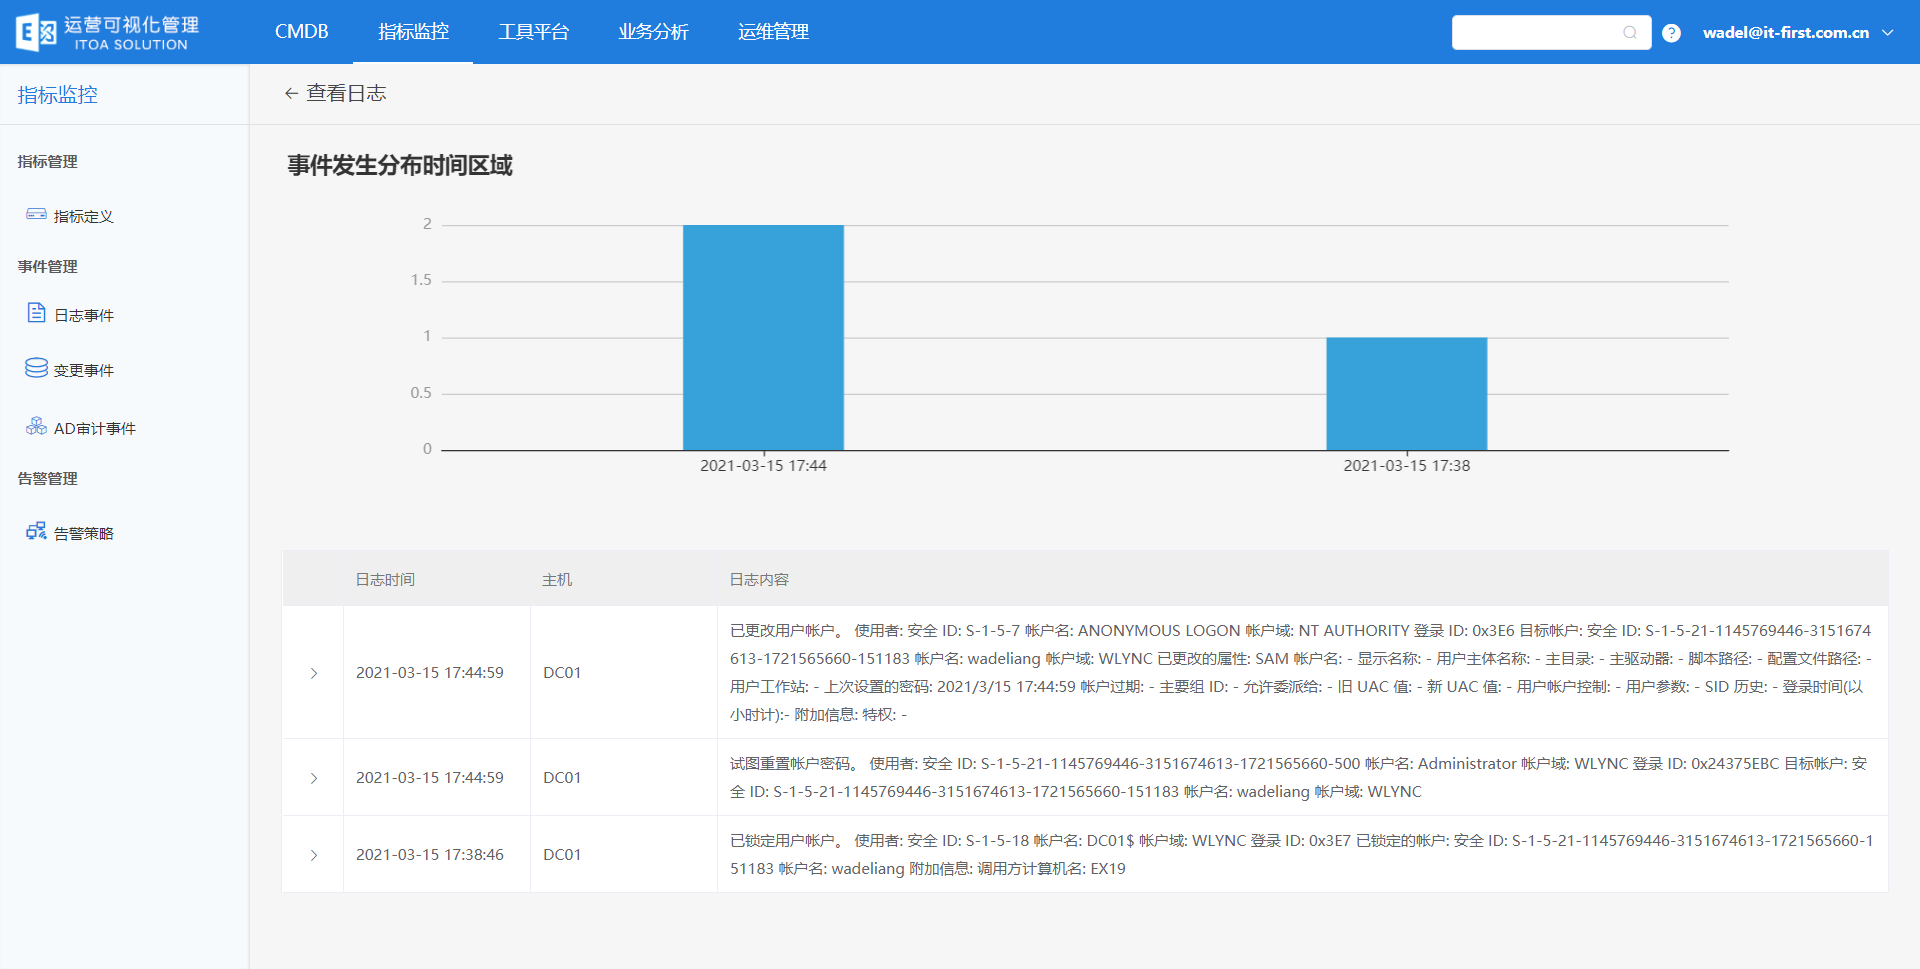Open 指标定义 in the sidebar
1920x969 pixels.
tap(84, 216)
